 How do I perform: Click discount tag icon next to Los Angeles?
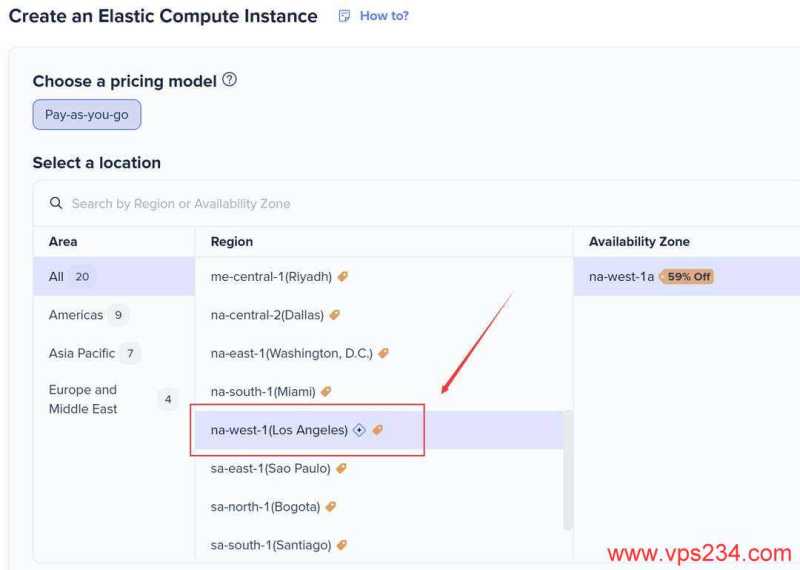tap(377, 430)
